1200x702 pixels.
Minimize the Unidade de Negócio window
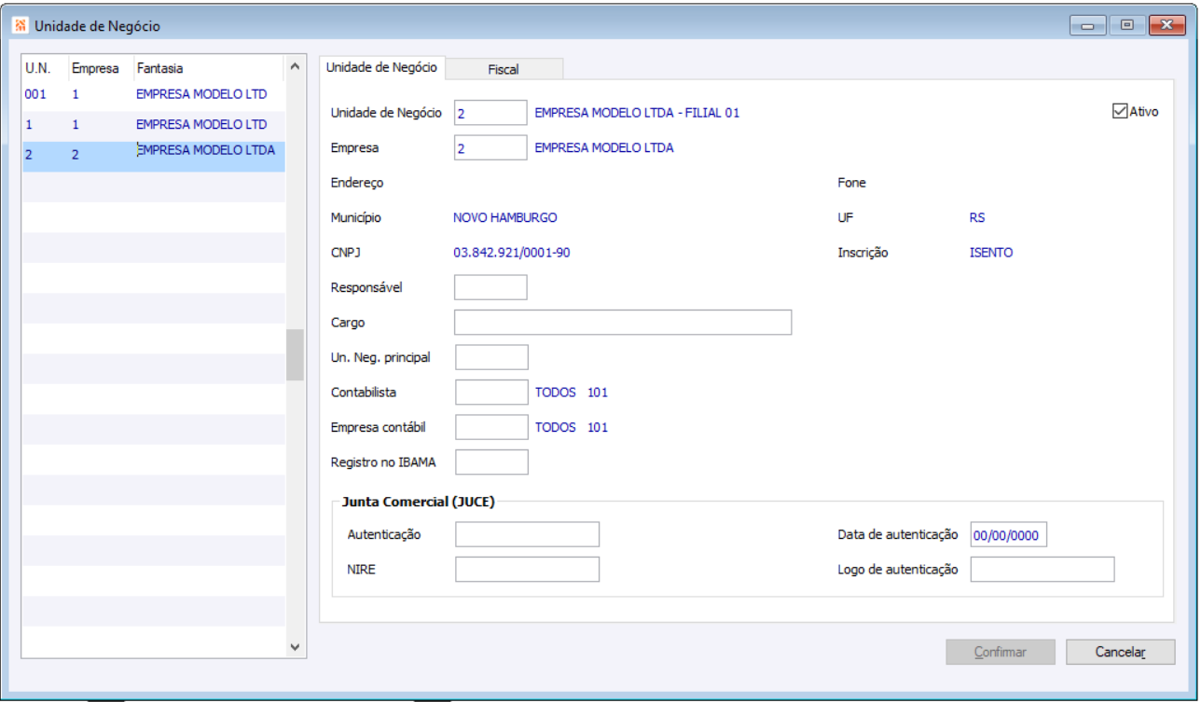1088,25
